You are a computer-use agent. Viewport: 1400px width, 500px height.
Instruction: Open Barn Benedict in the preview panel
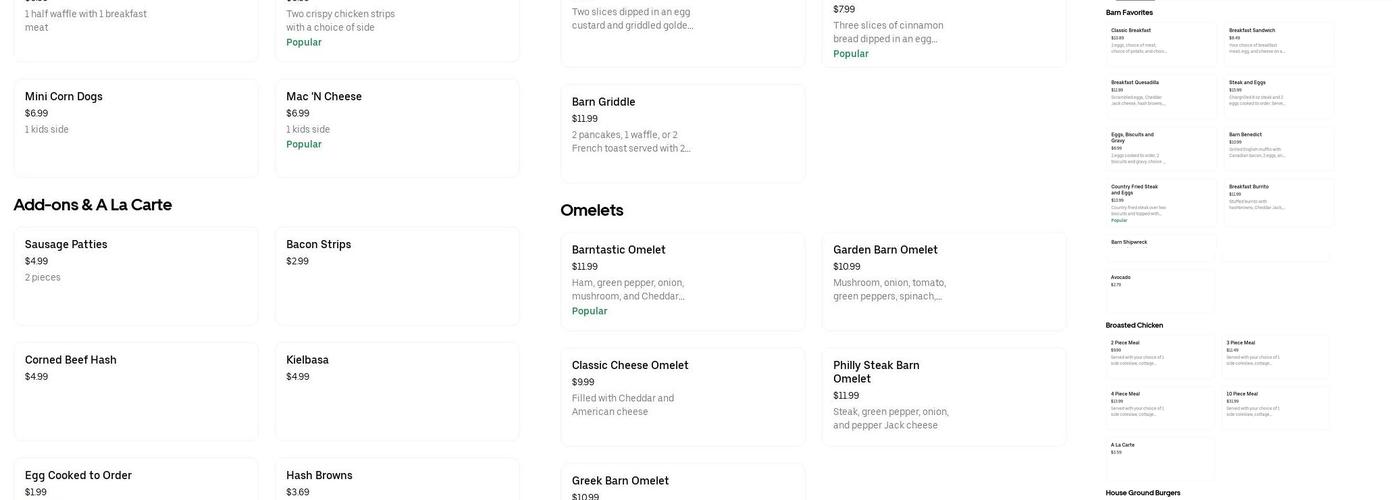click(1278, 147)
